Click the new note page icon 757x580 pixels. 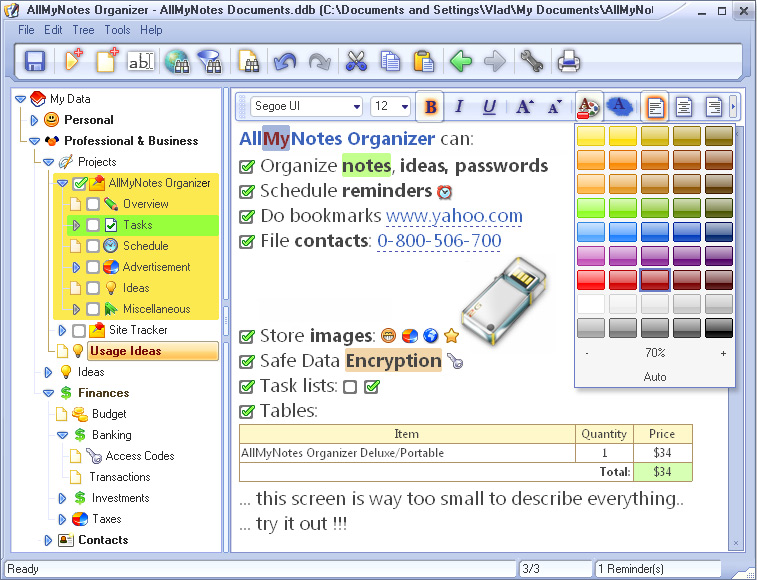[x=107, y=61]
